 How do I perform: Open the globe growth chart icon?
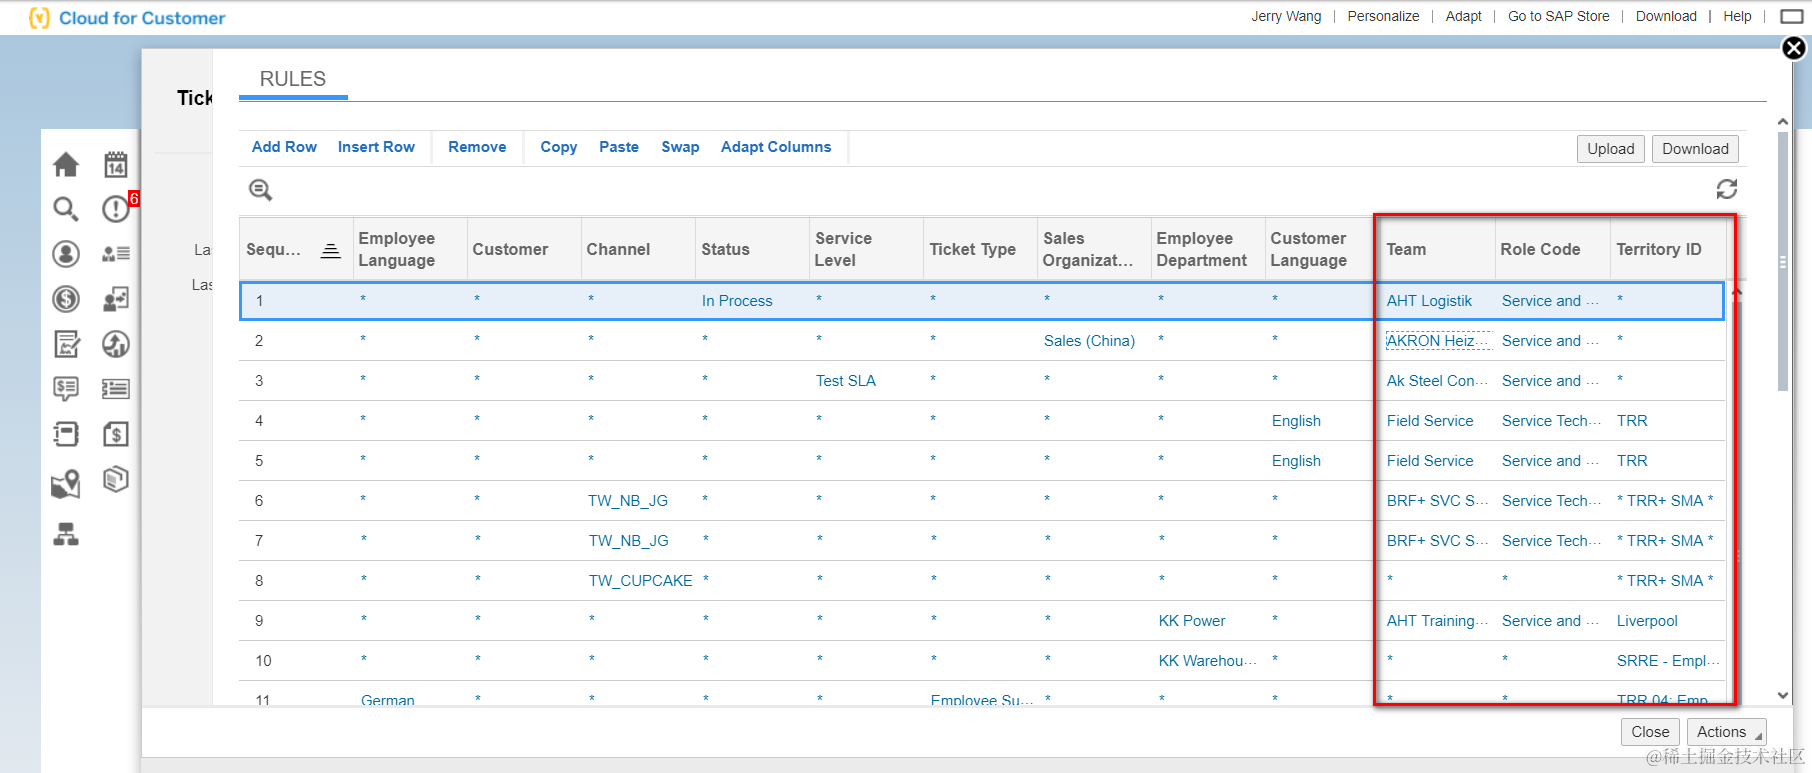(116, 344)
